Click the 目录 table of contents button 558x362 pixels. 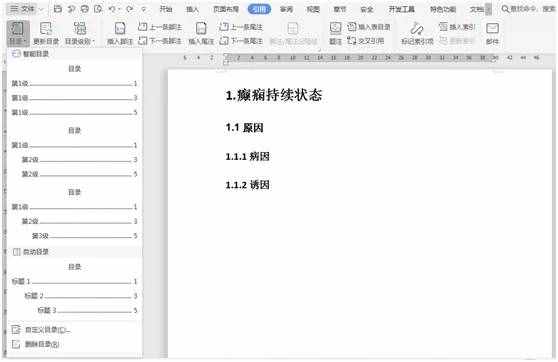tap(18, 33)
